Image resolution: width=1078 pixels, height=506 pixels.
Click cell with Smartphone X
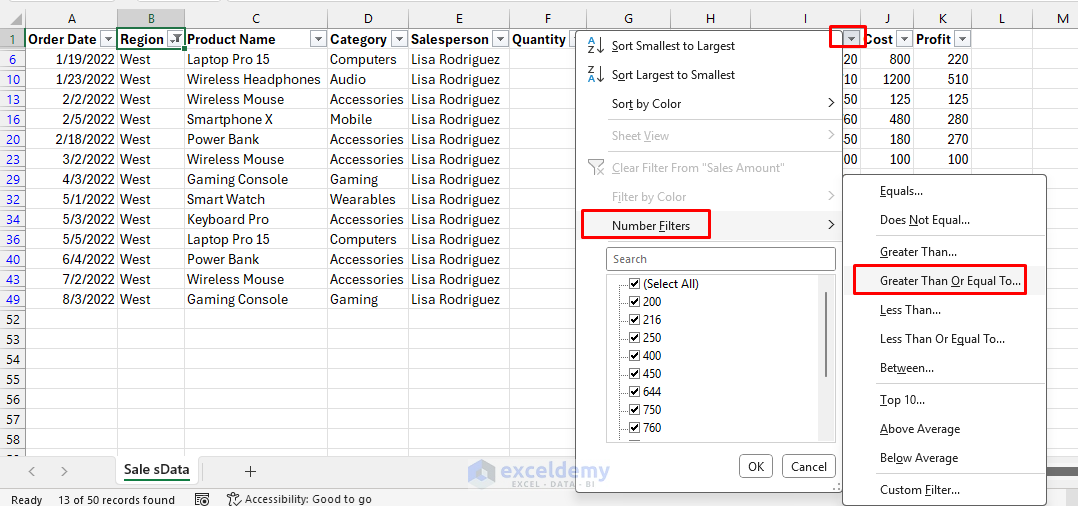(x=256, y=119)
